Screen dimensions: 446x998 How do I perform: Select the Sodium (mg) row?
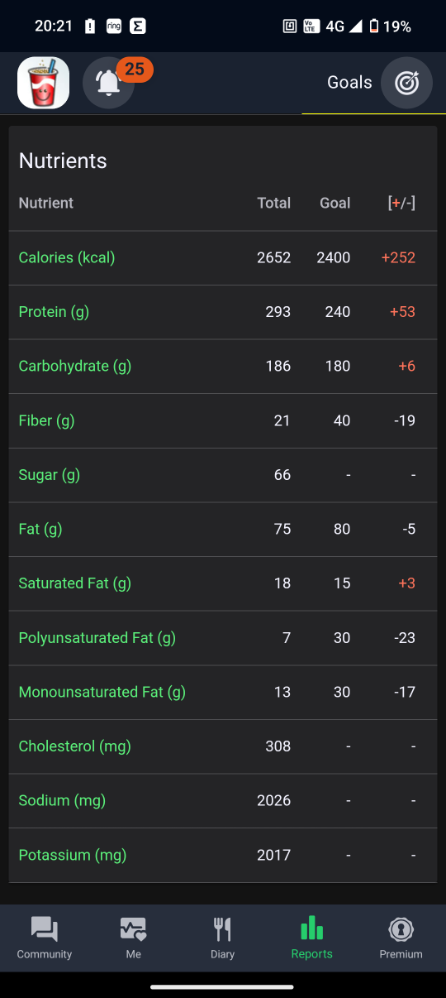tap(223, 801)
